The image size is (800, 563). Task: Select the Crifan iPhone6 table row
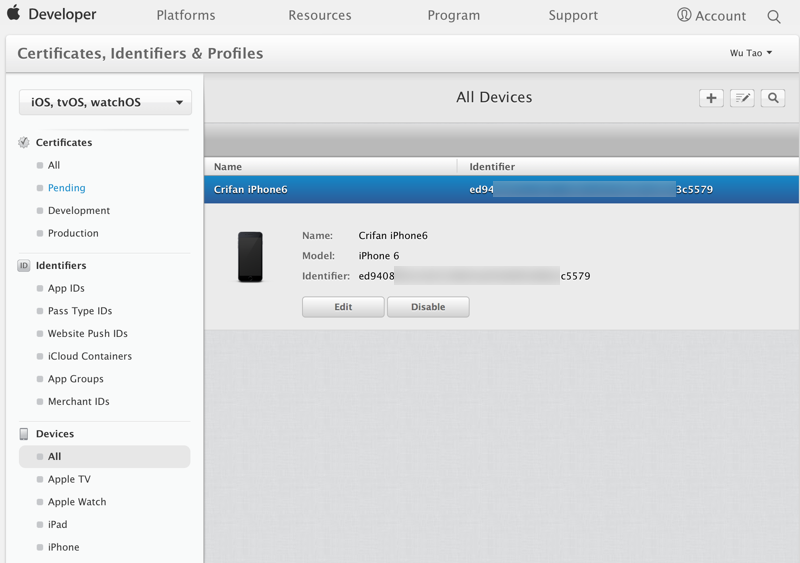[502, 189]
